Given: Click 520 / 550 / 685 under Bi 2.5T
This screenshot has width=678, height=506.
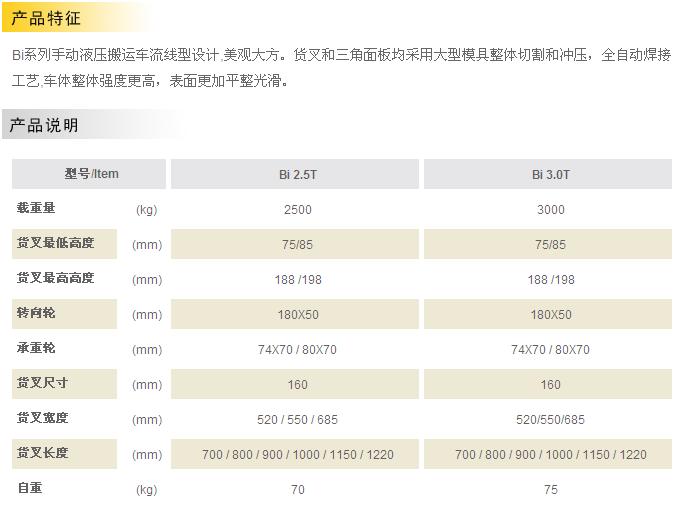Looking at the screenshot, I should [297, 420].
